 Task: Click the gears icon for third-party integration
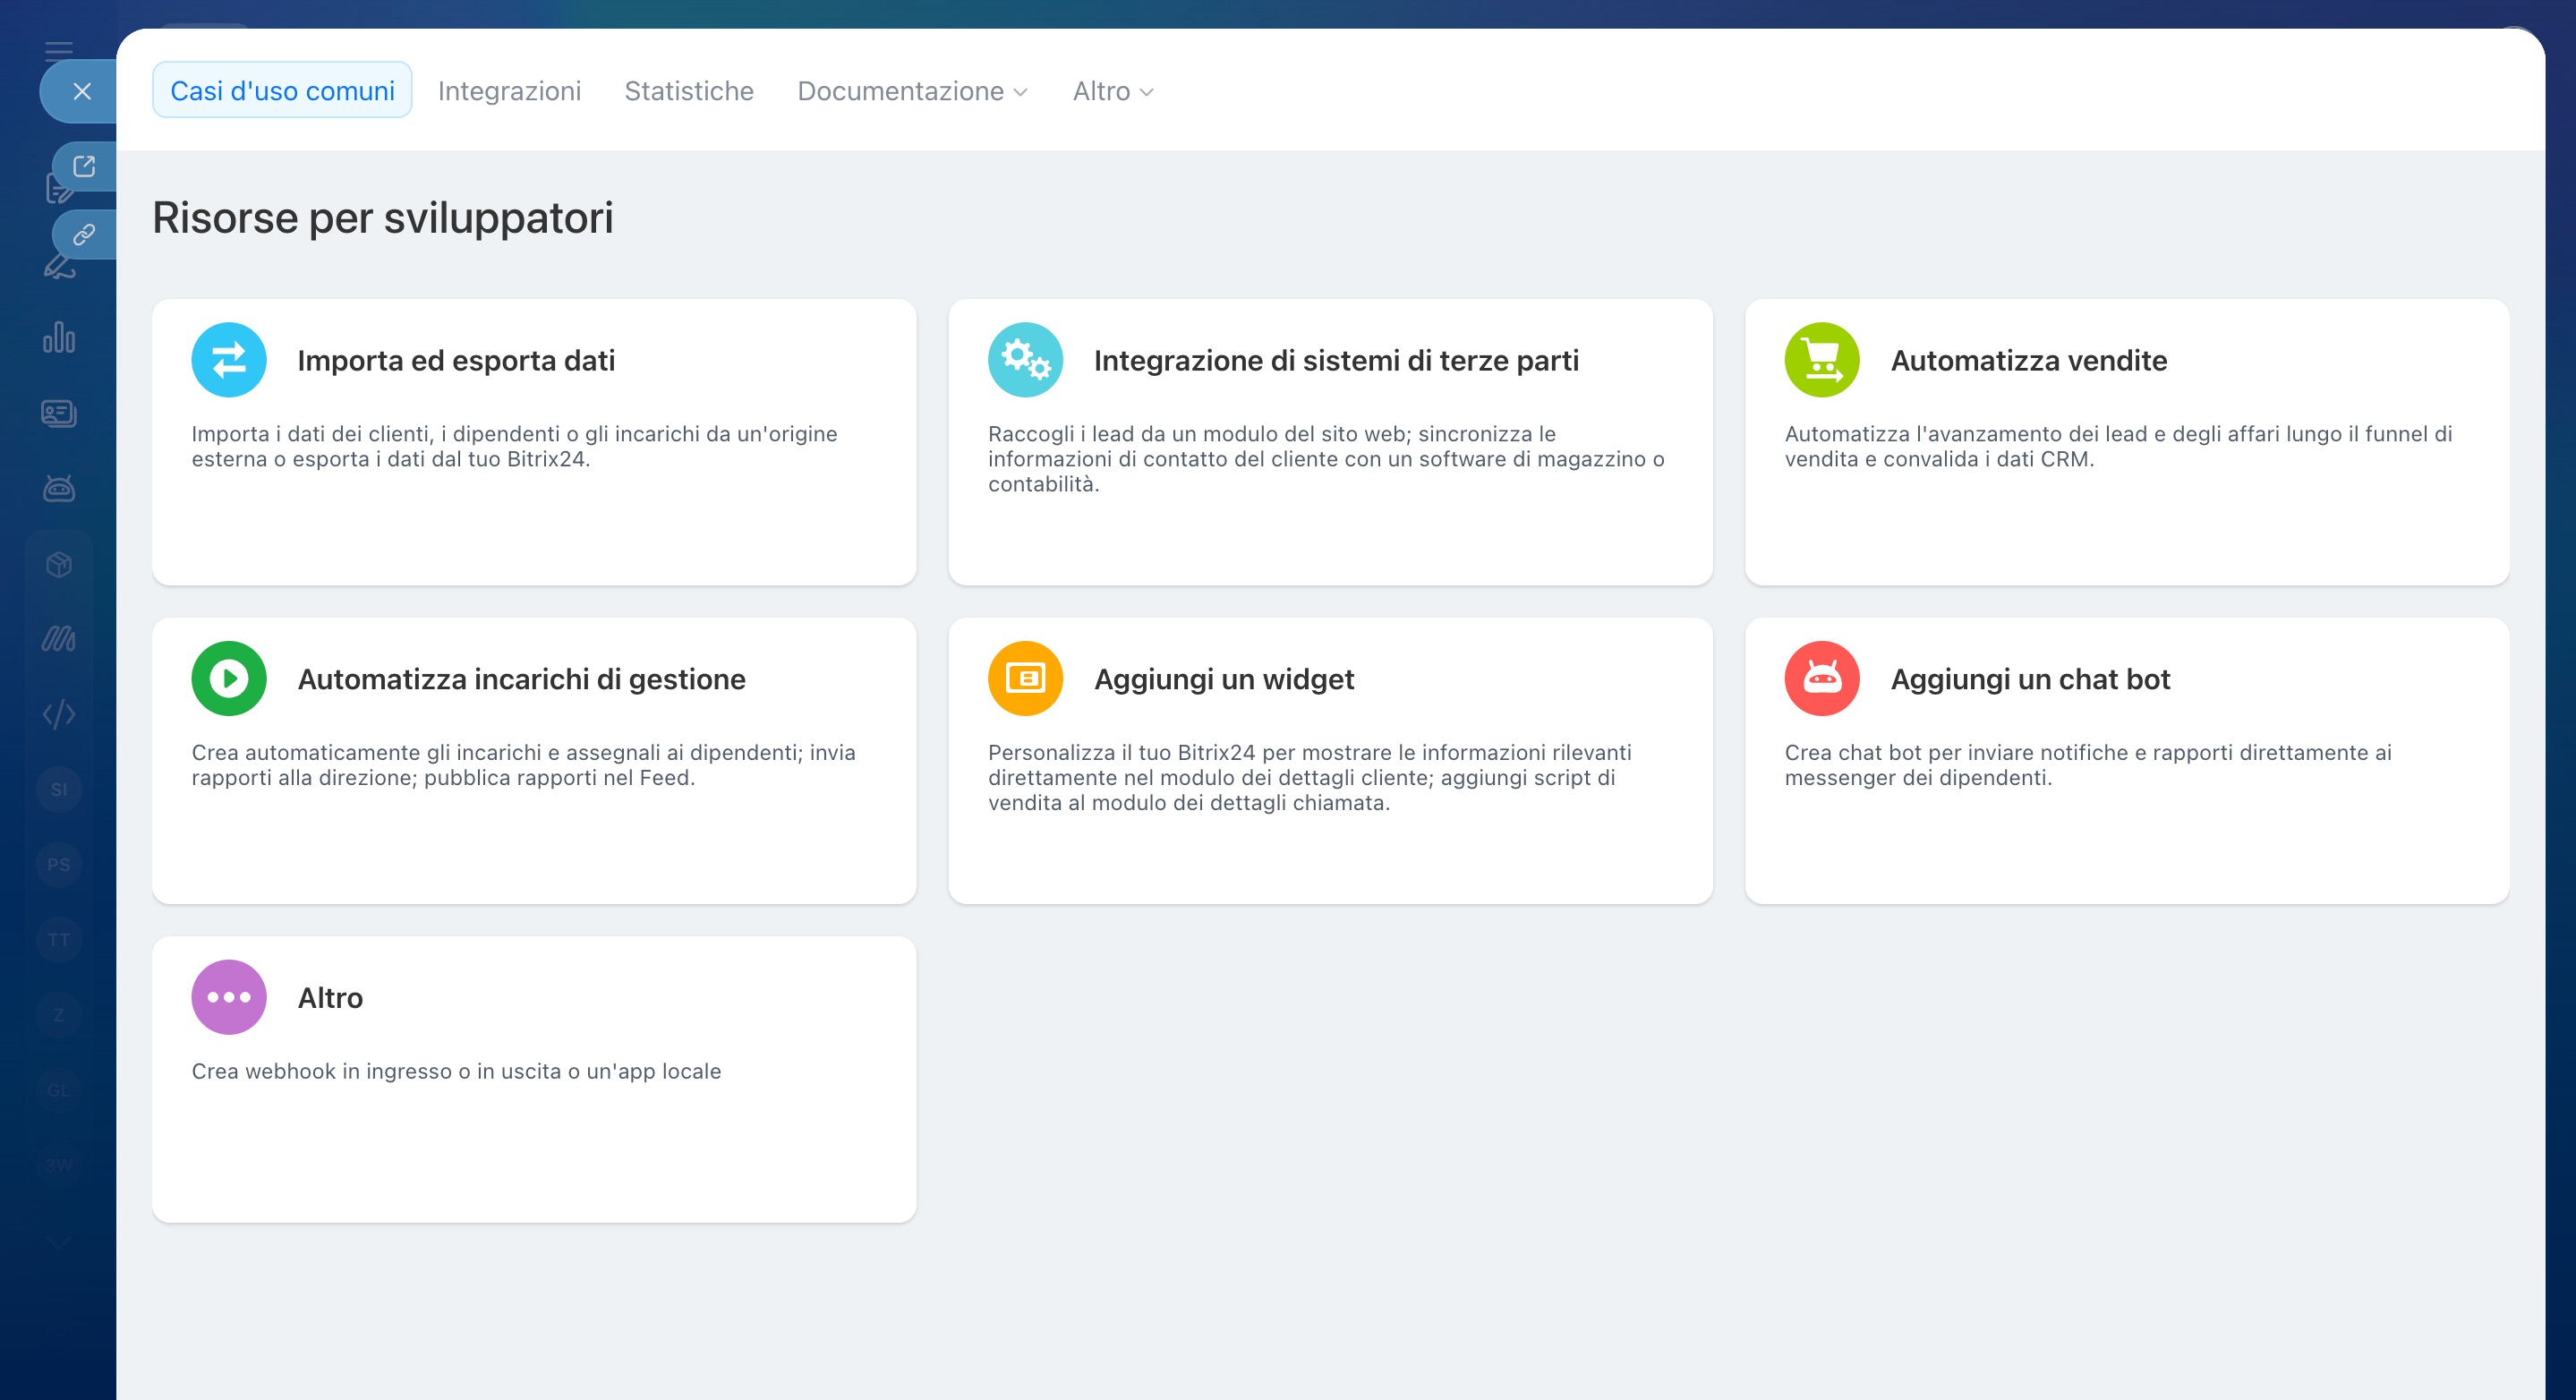click(x=1025, y=360)
